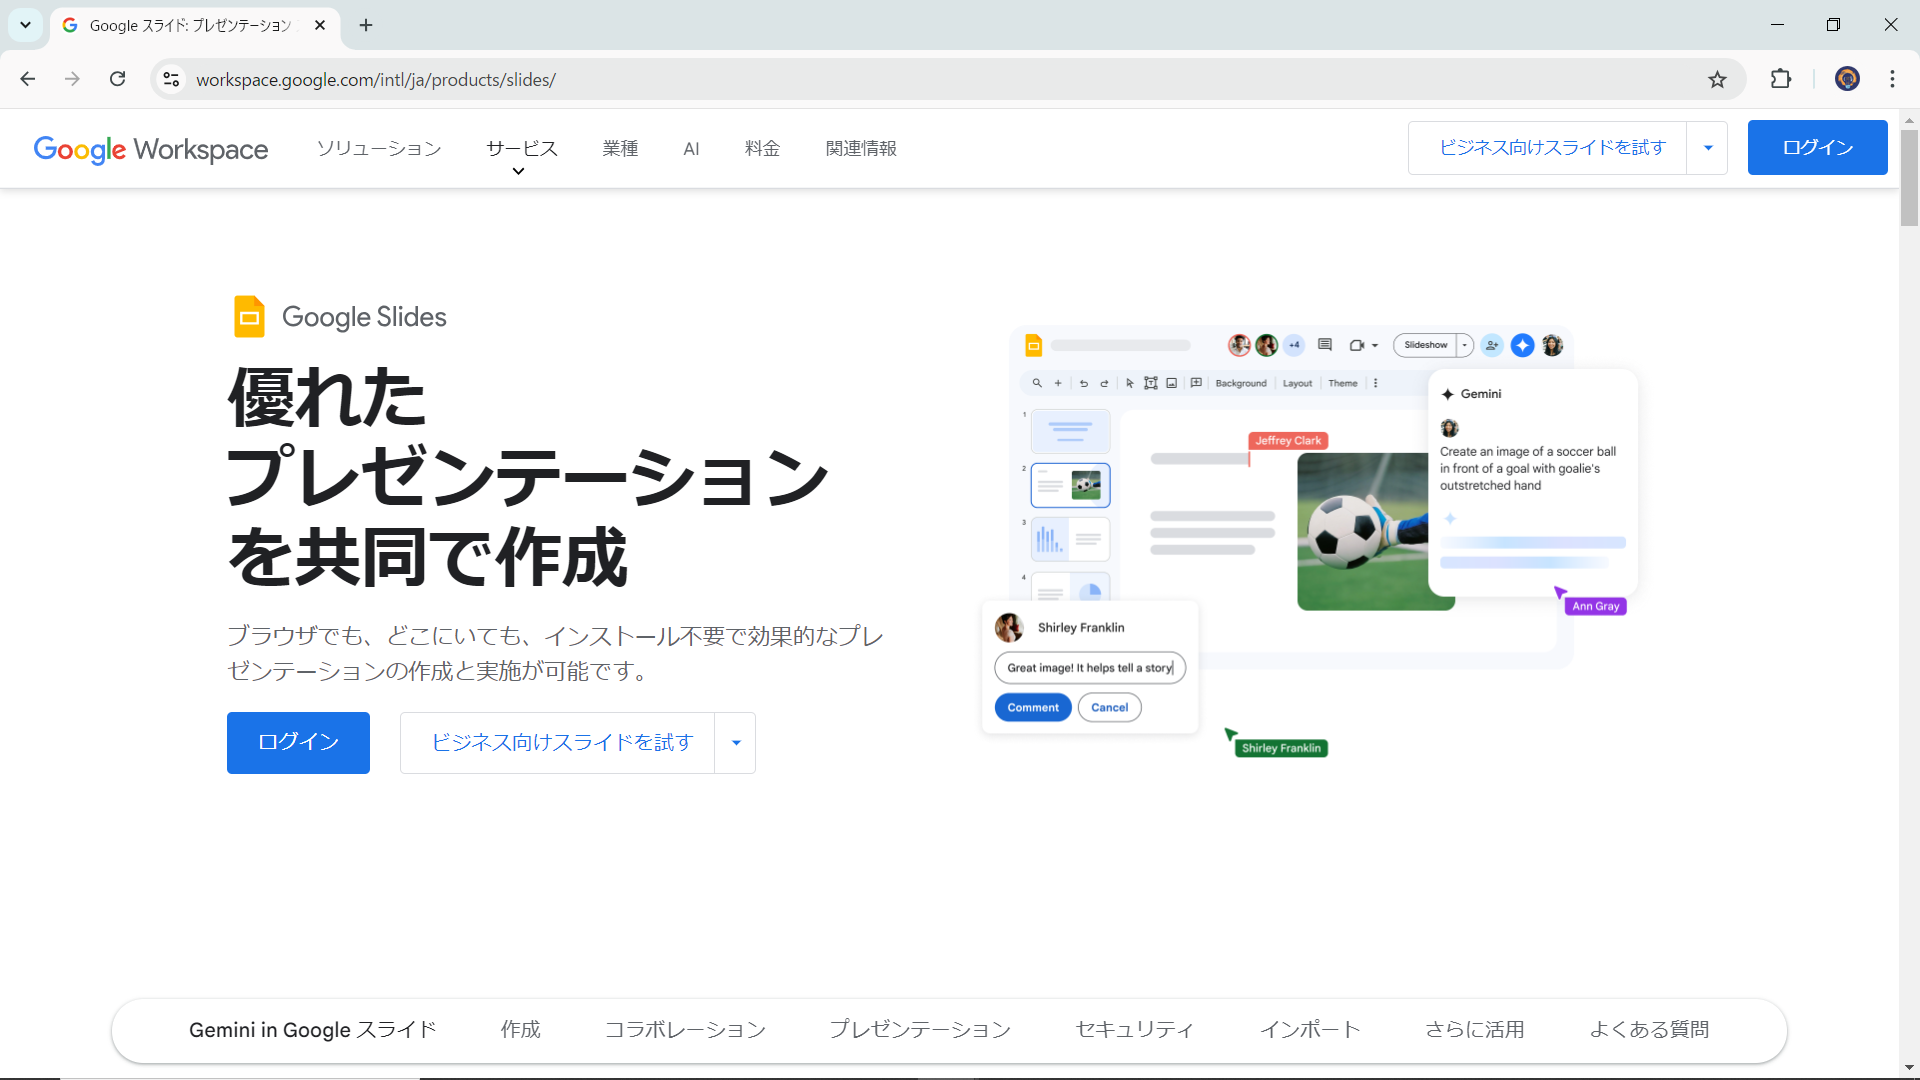Click the Google Workspace logo
Image resolution: width=1920 pixels, height=1080 pixels.
[x=151, y=149]
